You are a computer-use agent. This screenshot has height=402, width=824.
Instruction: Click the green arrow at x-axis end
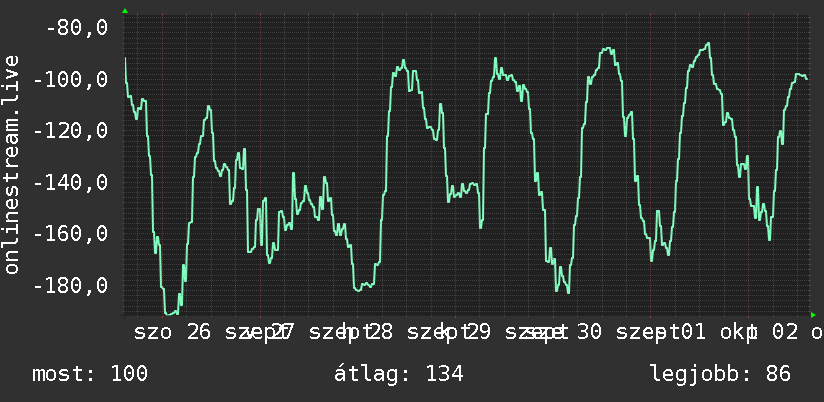(x=813, y=315)
